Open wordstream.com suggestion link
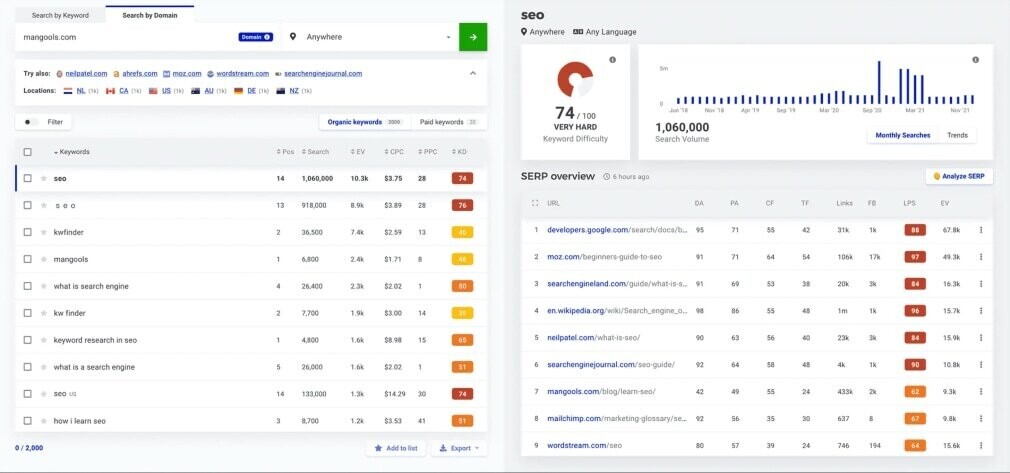This screenshot has width=1010, height=473. pos(243,73)
